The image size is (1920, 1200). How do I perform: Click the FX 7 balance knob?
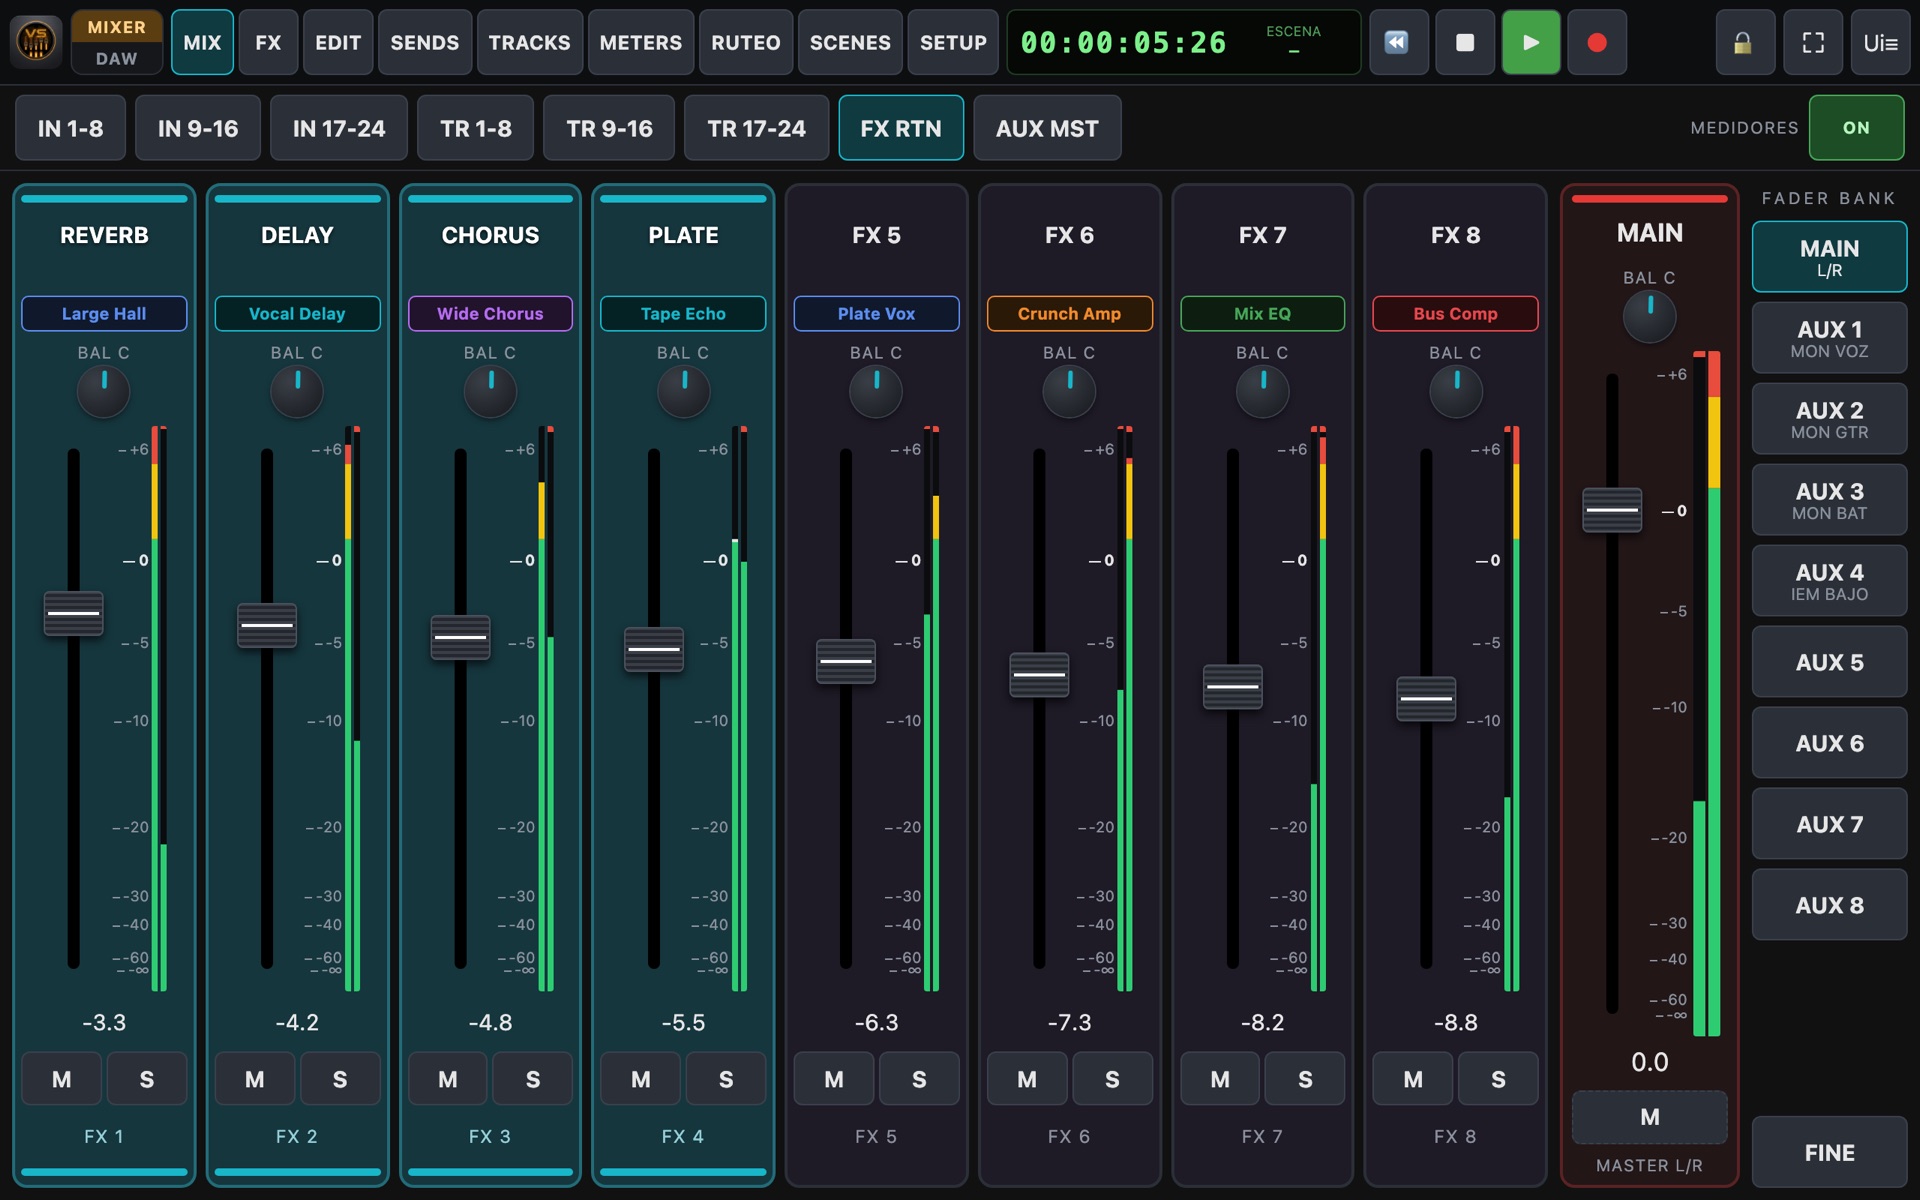(1262, 392)
